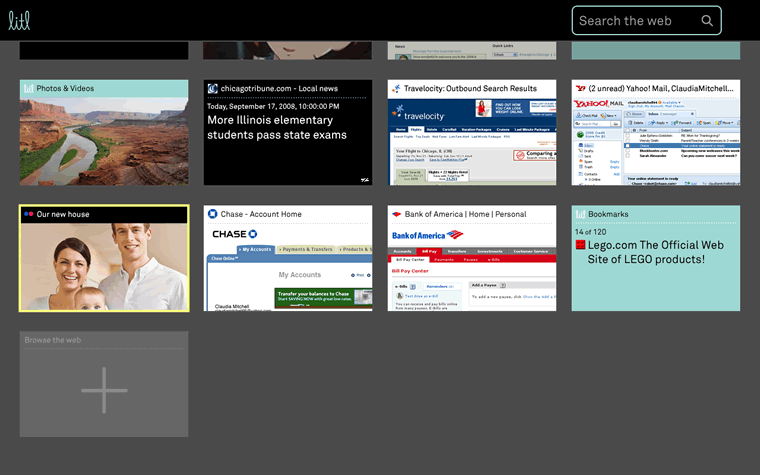Open the Yahoo! Mail inbox preview
The height and width of the screenshot is (475, 760).
click(x=656, y=142)
